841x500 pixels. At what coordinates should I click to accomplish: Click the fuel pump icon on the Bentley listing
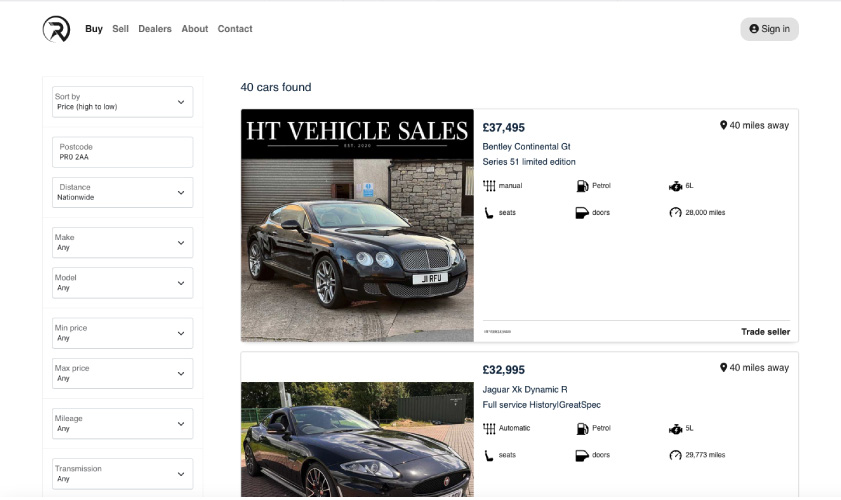(x=582, y=186)
